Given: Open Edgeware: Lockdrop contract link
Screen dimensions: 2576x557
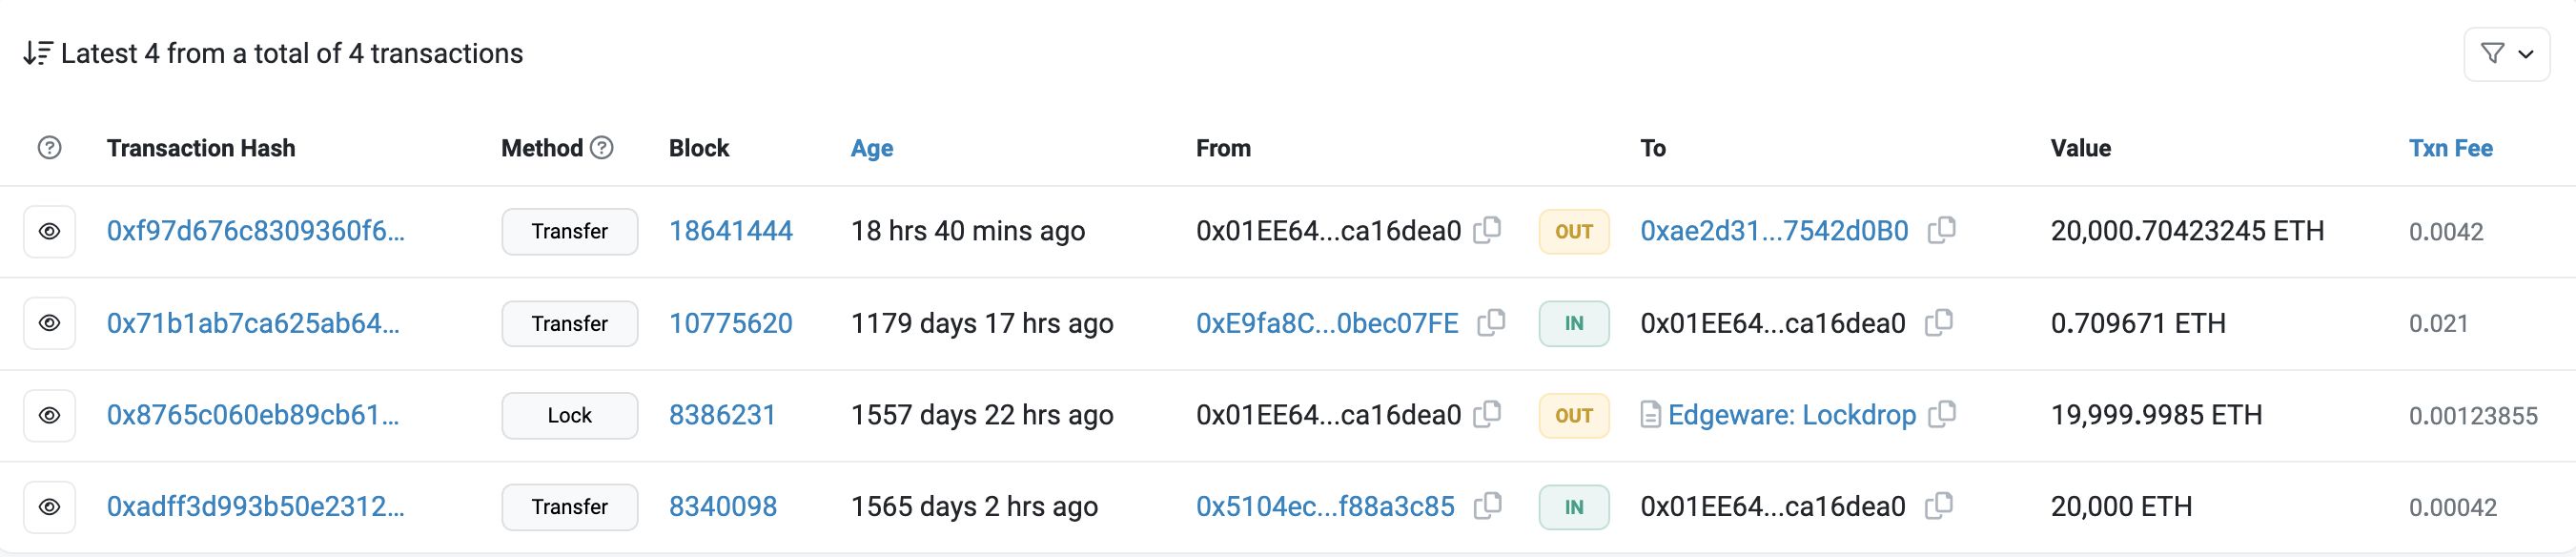Looking at the screenshot, I should pos(1791,415).
